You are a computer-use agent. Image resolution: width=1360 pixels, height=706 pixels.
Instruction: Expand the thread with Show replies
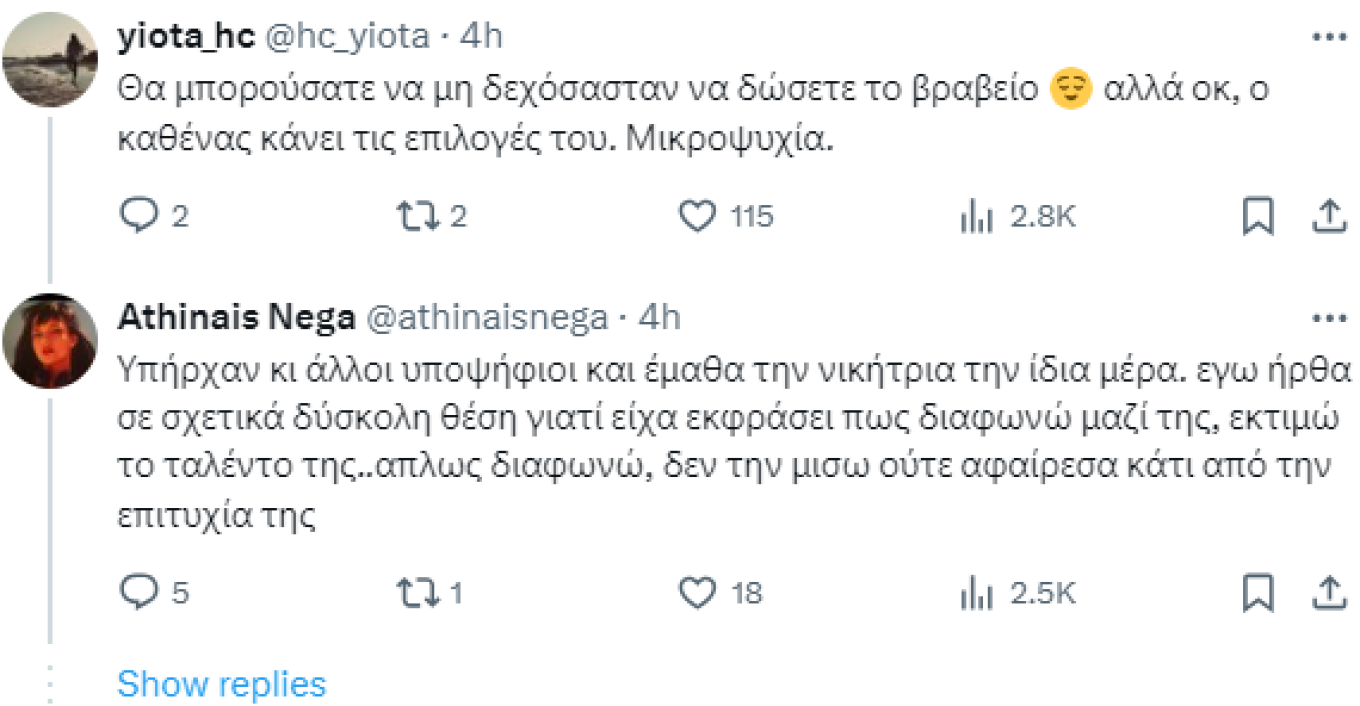pyautogui.click(x=221, y=684)
